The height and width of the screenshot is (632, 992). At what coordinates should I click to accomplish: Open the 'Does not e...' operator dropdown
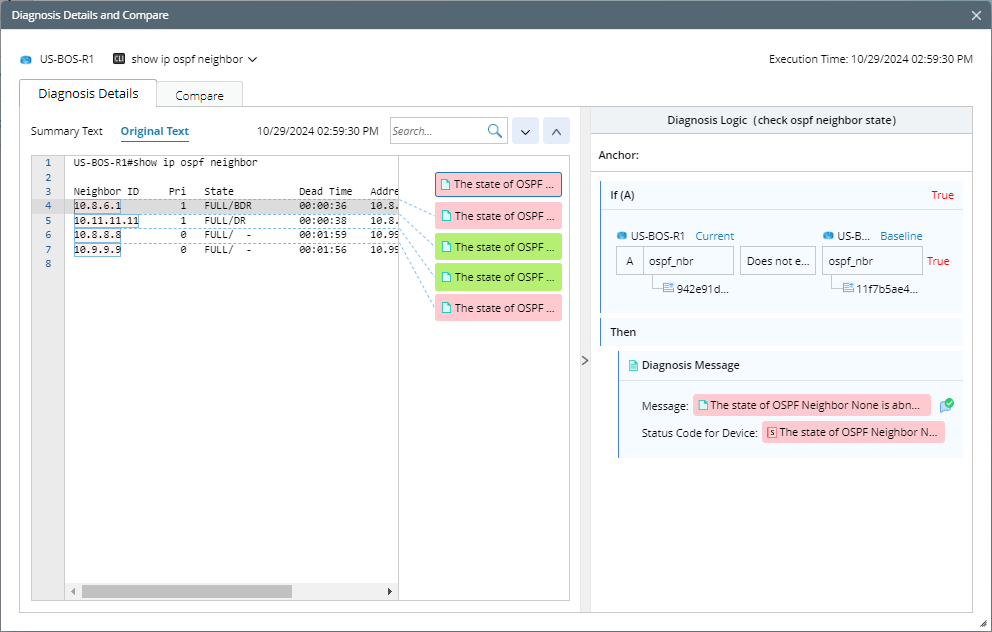778,261
